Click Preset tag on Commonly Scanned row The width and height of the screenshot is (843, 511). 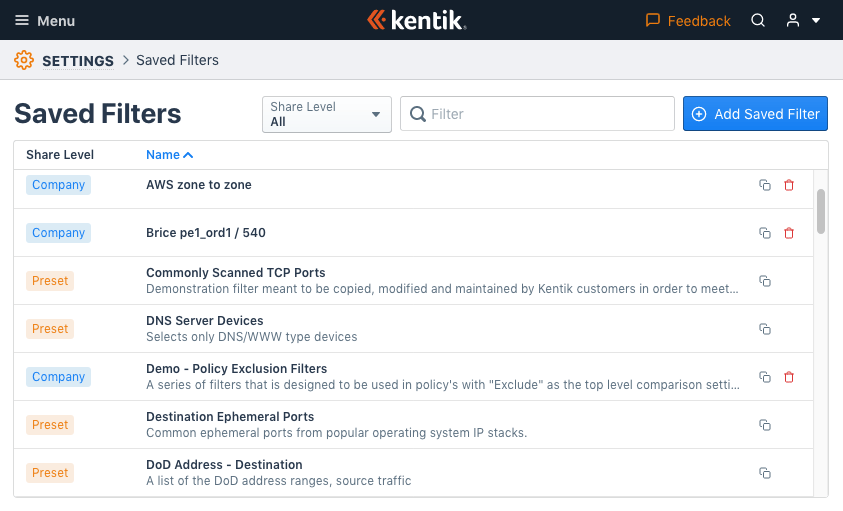point(50,281)
